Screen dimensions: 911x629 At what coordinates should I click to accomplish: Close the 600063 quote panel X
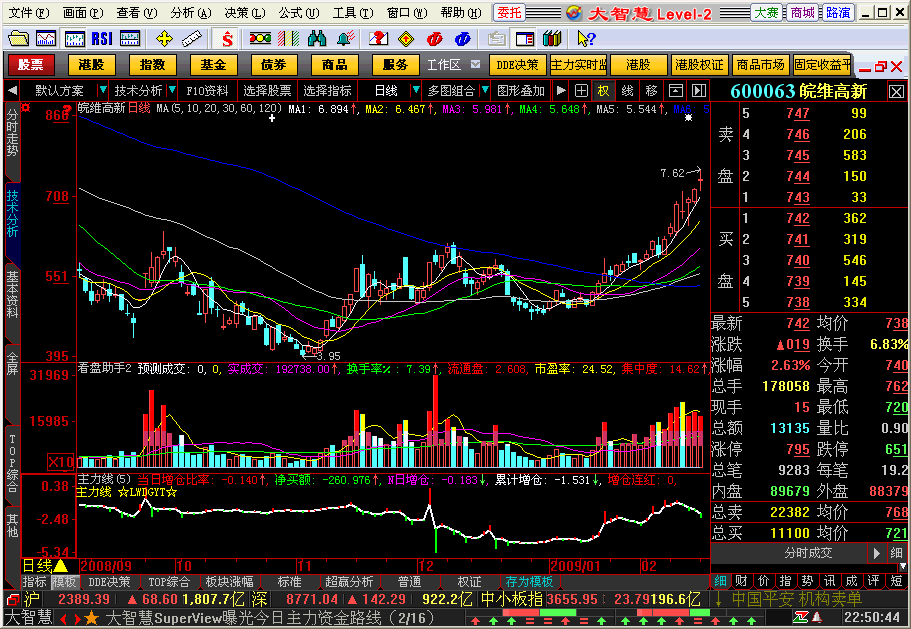[x=896, y=91]
